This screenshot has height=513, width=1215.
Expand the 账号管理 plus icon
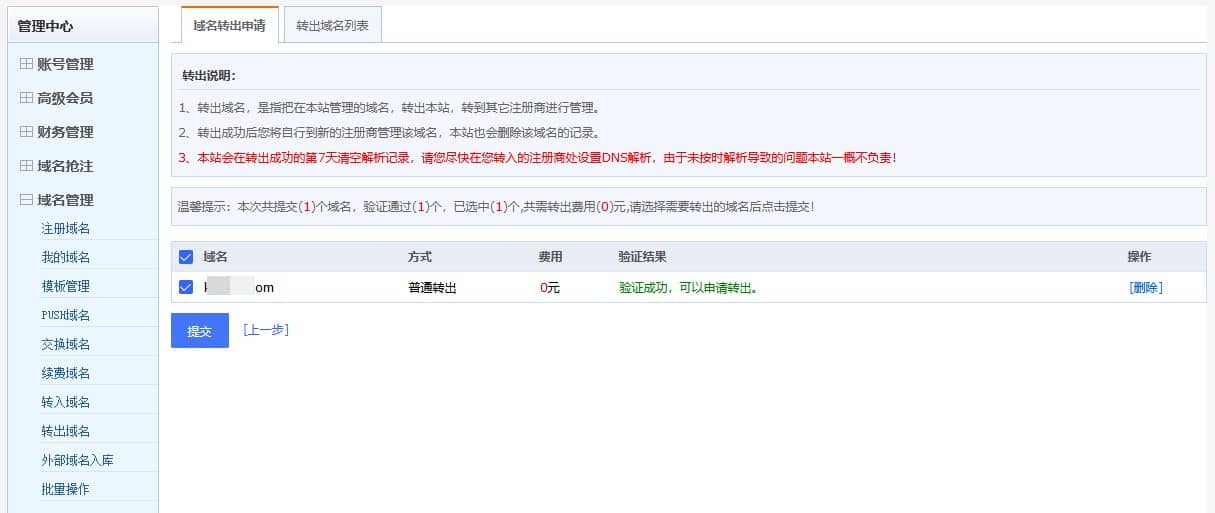pos(27,64)
